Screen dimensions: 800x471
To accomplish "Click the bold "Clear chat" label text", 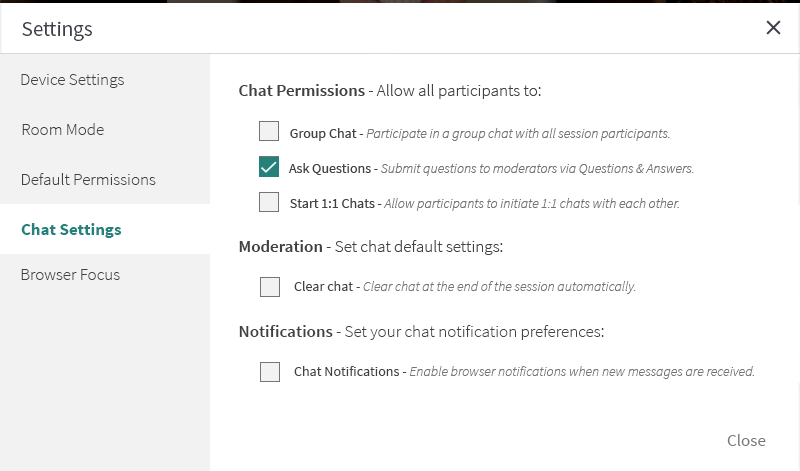I will click(323, 287).
